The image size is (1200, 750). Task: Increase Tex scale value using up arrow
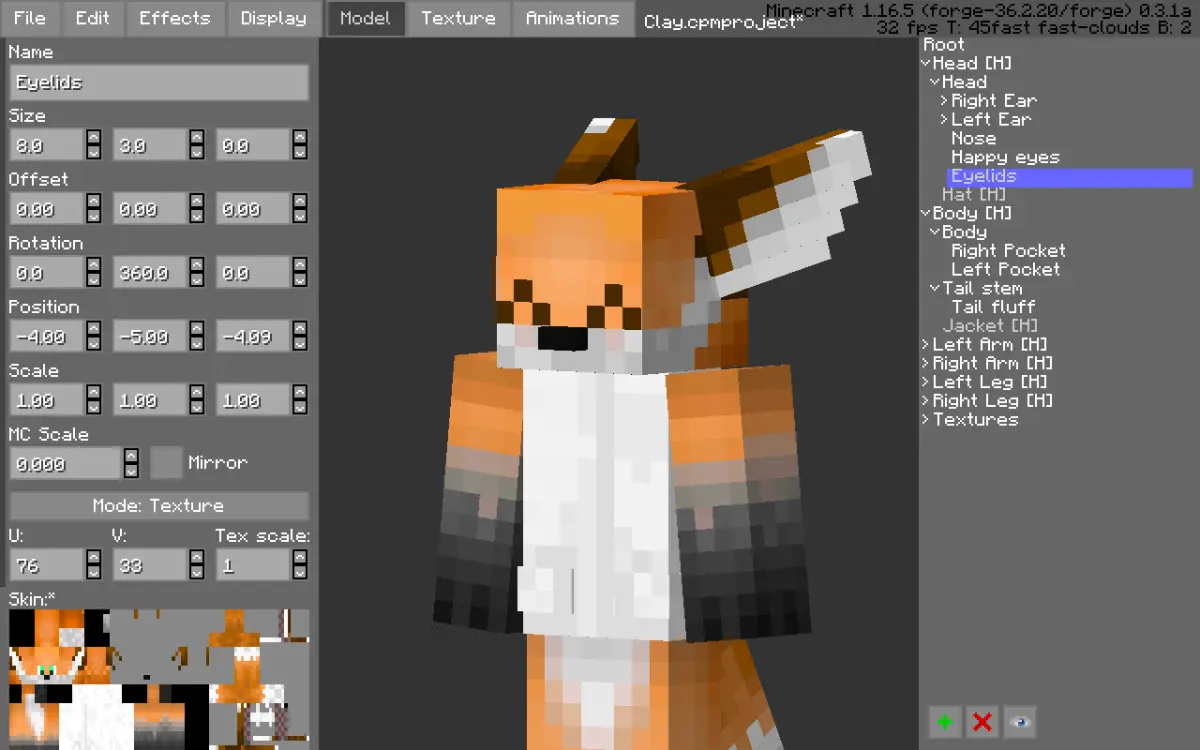point(300,558)
